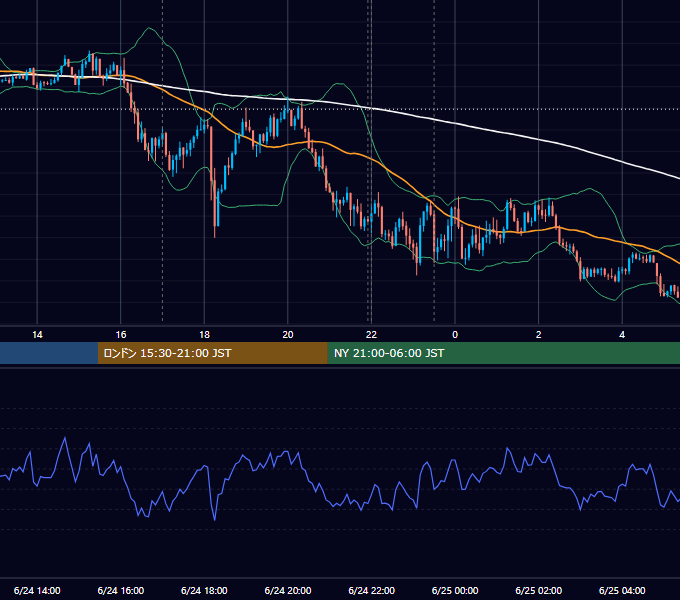The height and width of the screenshot is (600, 680).
Task: Click the 22 hour axis label
Action: (371, 335)
